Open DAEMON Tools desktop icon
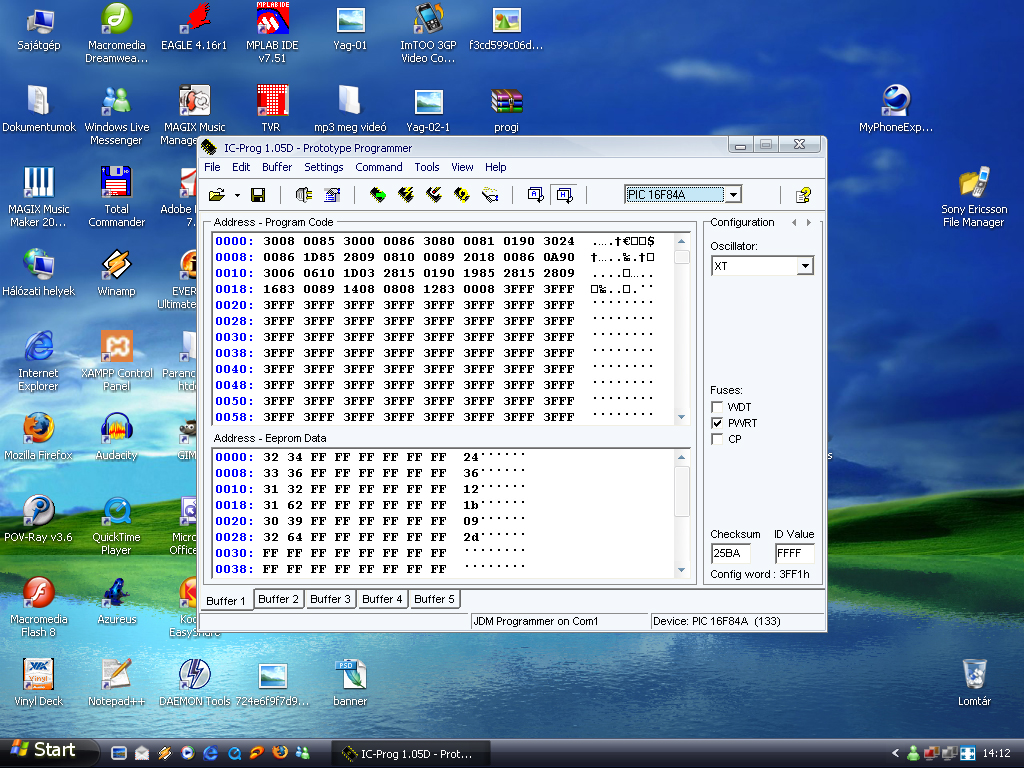 click(195, 682)
